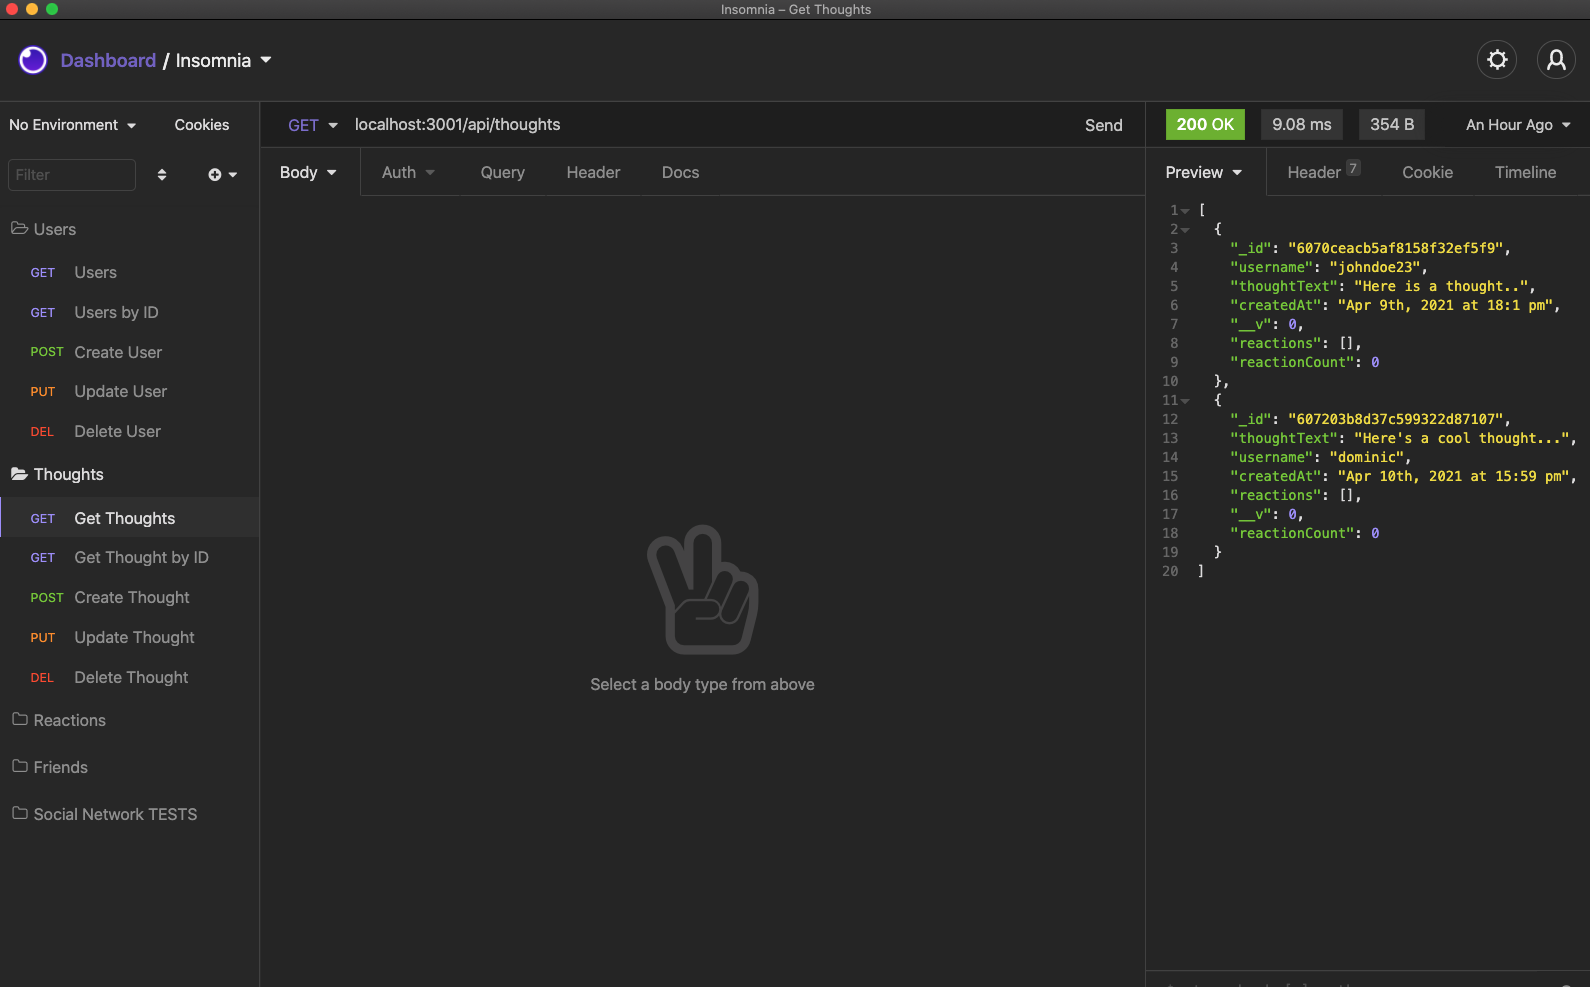Click the Thoughts folder icon
This screenshot has width=1590, height=987.
pos(19,473)
